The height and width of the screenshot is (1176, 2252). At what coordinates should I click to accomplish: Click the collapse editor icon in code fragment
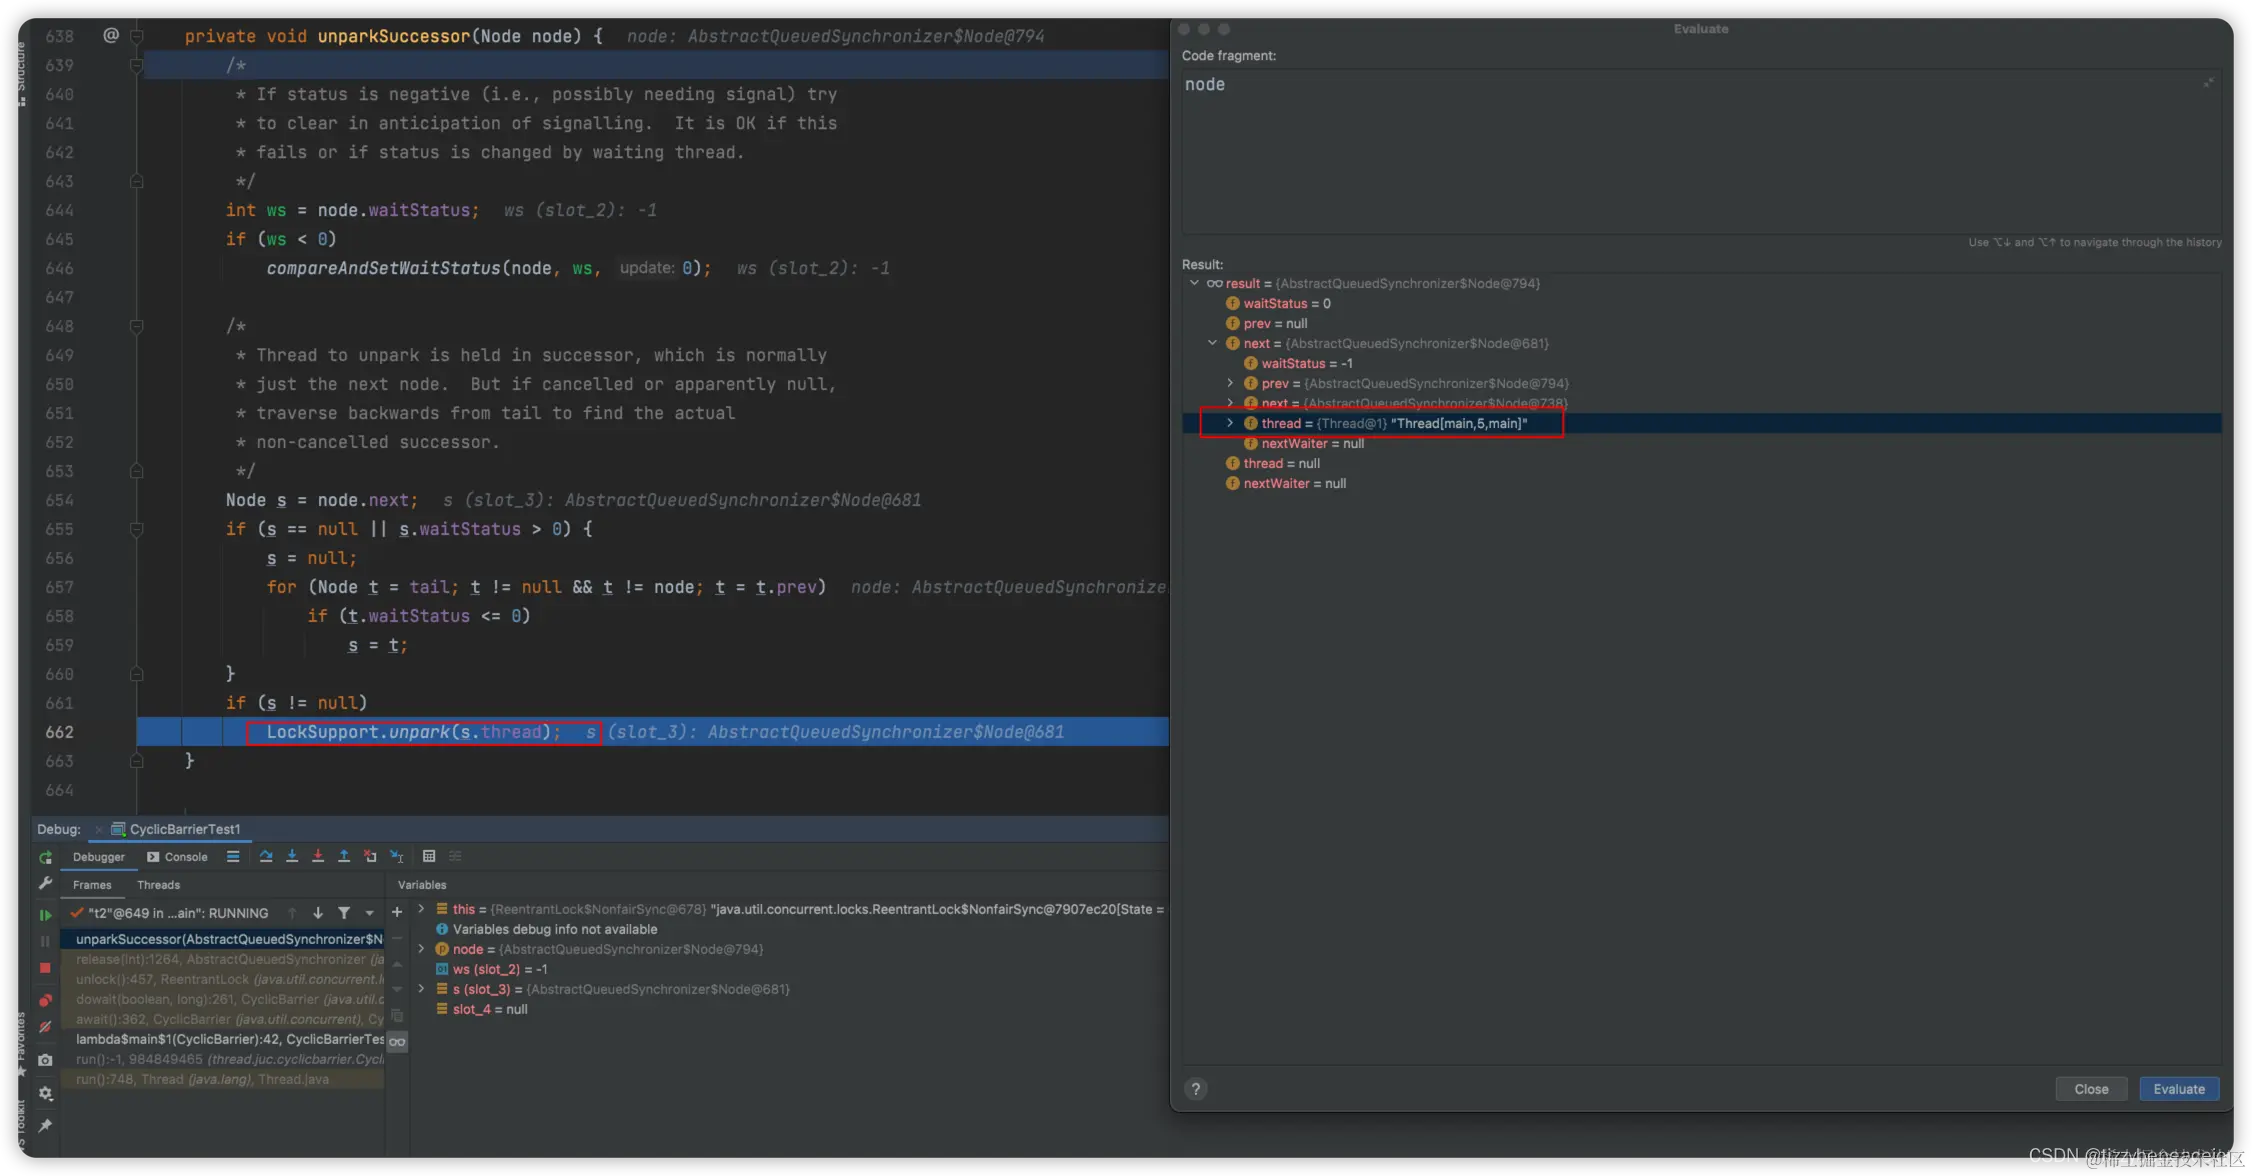2208,83
